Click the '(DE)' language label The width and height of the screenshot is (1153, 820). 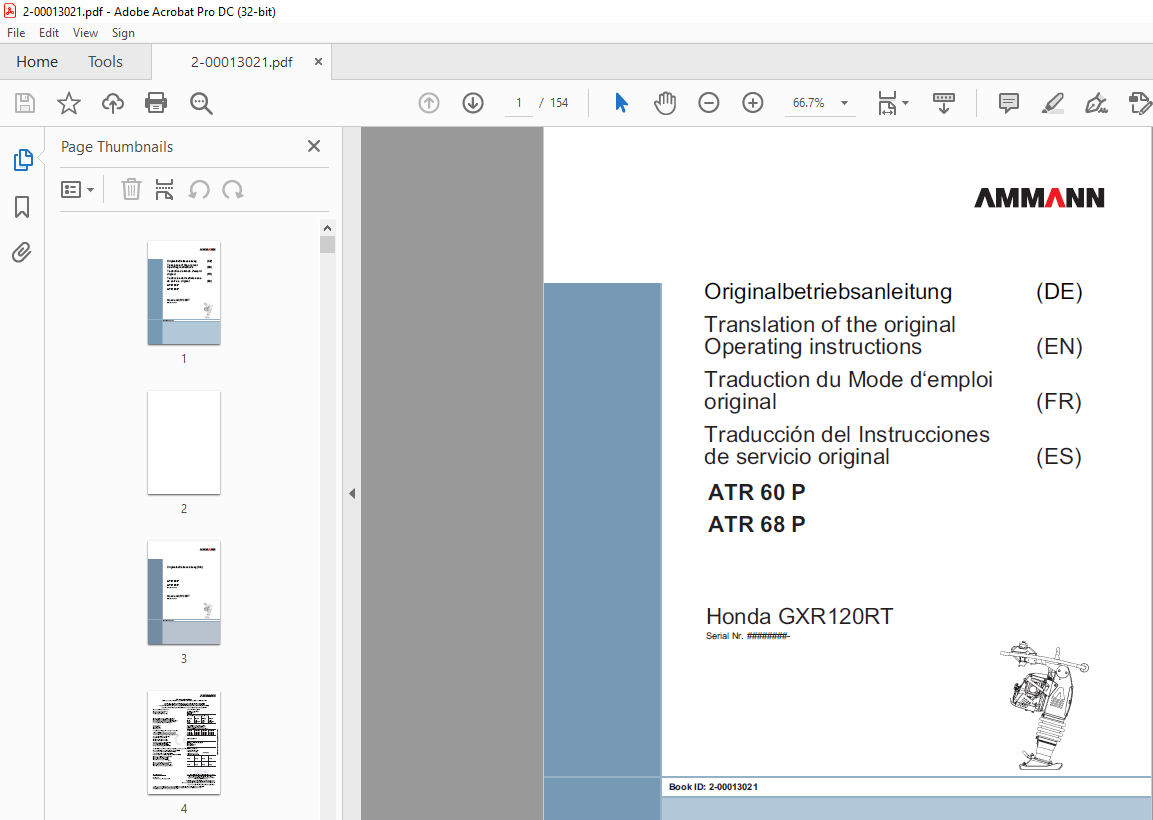click(1059, 292)
